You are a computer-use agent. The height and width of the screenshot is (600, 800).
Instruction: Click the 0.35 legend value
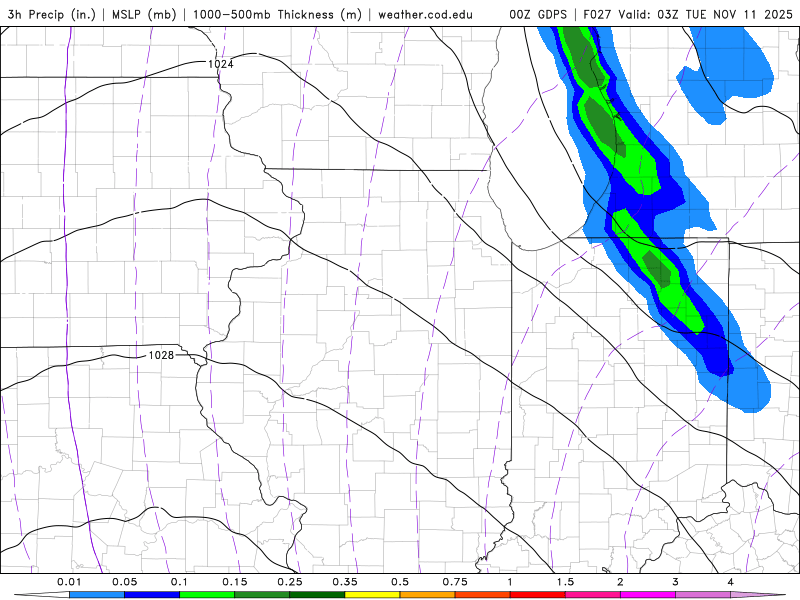pyautogui.click(x=345, y=582)
